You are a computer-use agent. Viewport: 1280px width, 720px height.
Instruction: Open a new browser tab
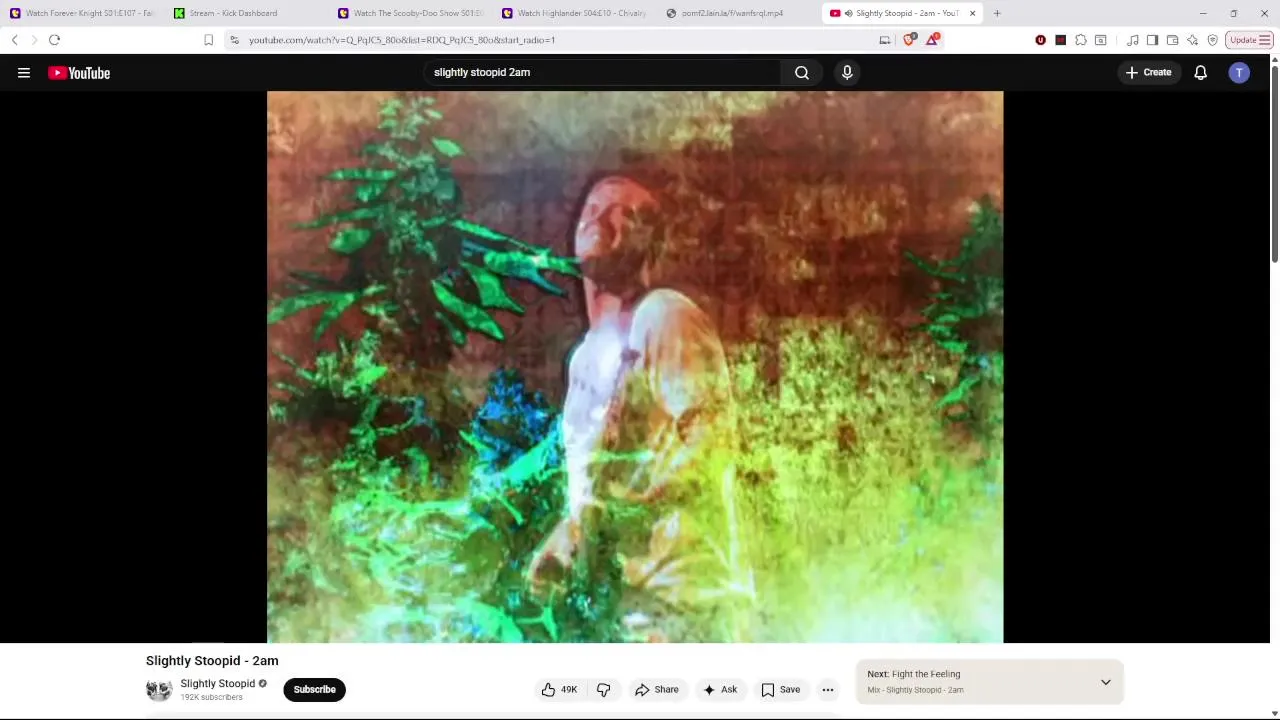point(997,13)
